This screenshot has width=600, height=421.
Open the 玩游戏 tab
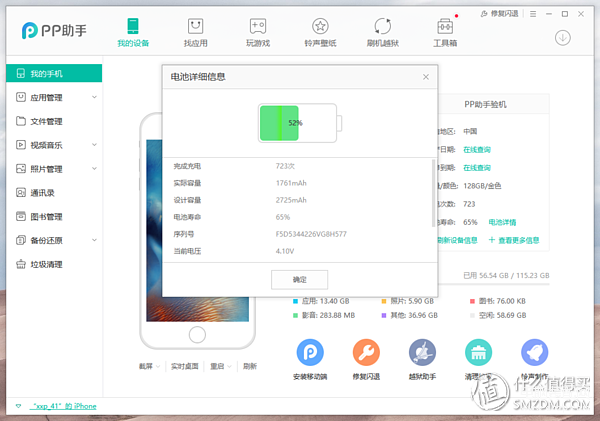pyautogui.click(x=258, y=33)
